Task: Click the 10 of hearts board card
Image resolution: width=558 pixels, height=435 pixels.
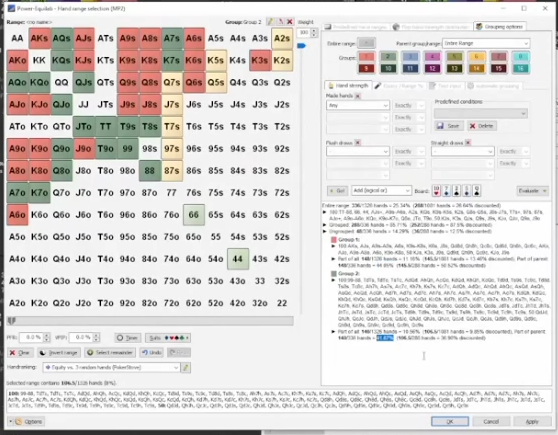Action: click(x=436, y=191)
